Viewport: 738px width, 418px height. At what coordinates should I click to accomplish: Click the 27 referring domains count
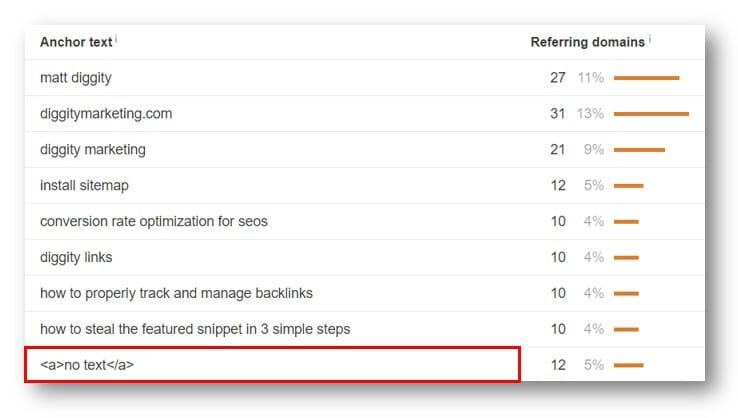558,78
